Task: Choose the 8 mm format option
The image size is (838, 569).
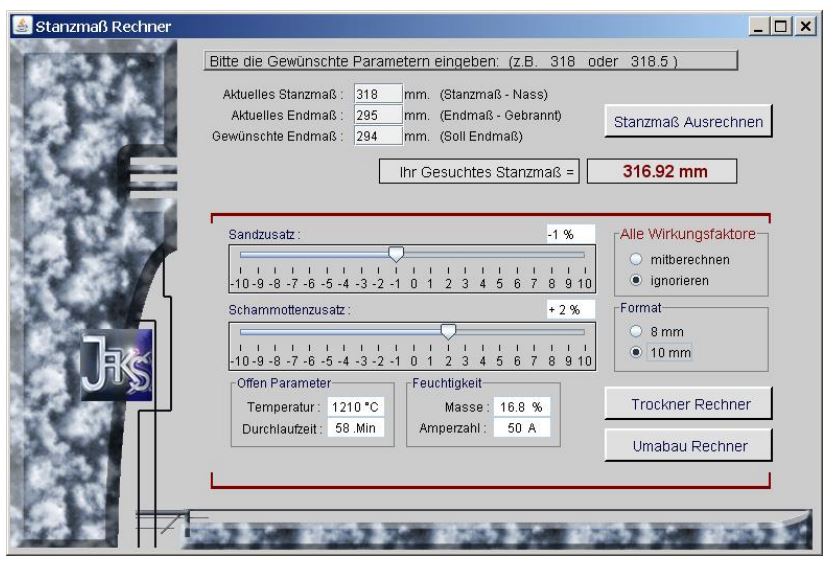Action: [636, 331]
